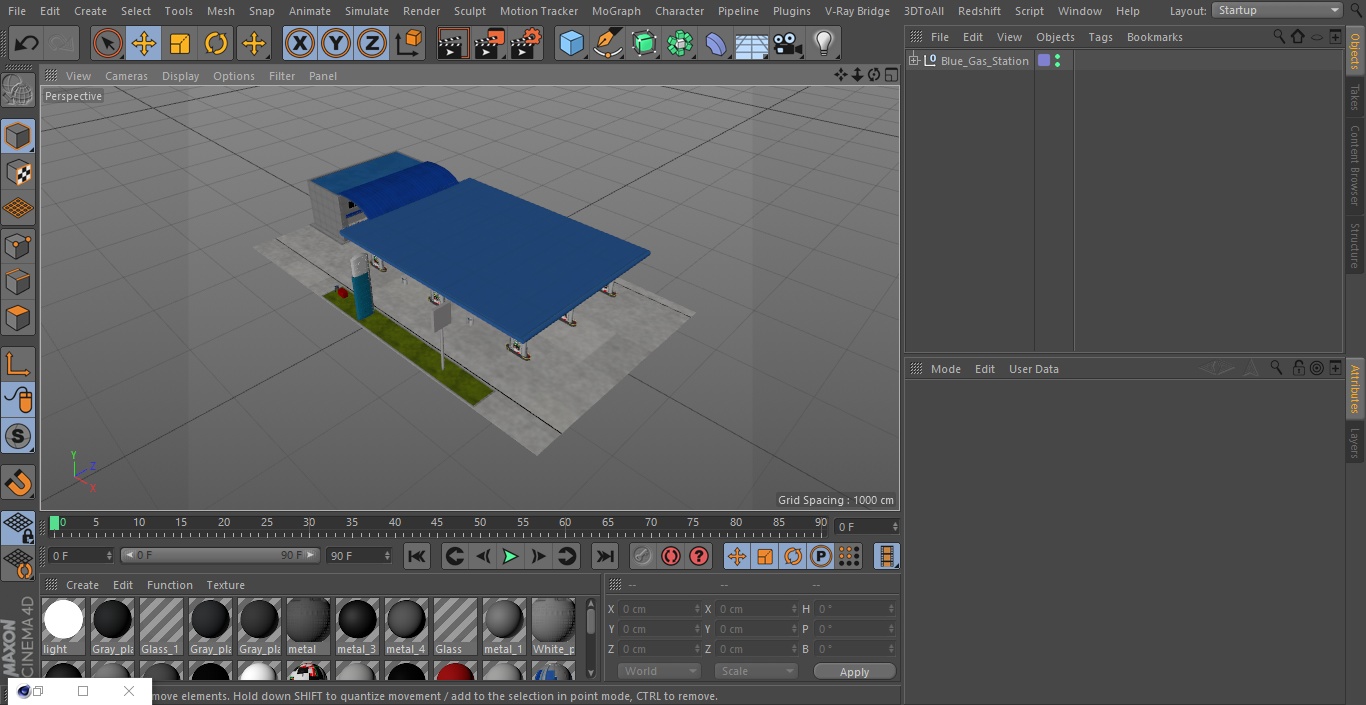Viewport: 1366px width, 705px height.
Task: Switch to Polygons mode
Action: coord(18,319)
